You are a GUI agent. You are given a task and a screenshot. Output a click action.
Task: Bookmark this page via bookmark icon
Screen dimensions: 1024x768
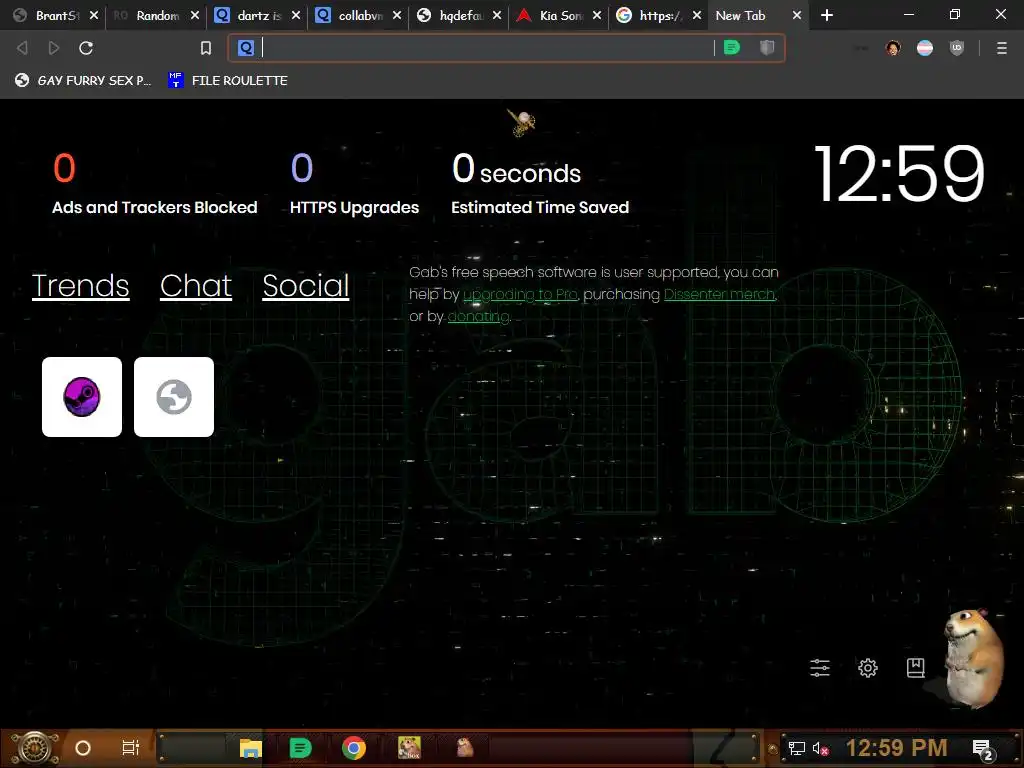(x=206, y=48)
